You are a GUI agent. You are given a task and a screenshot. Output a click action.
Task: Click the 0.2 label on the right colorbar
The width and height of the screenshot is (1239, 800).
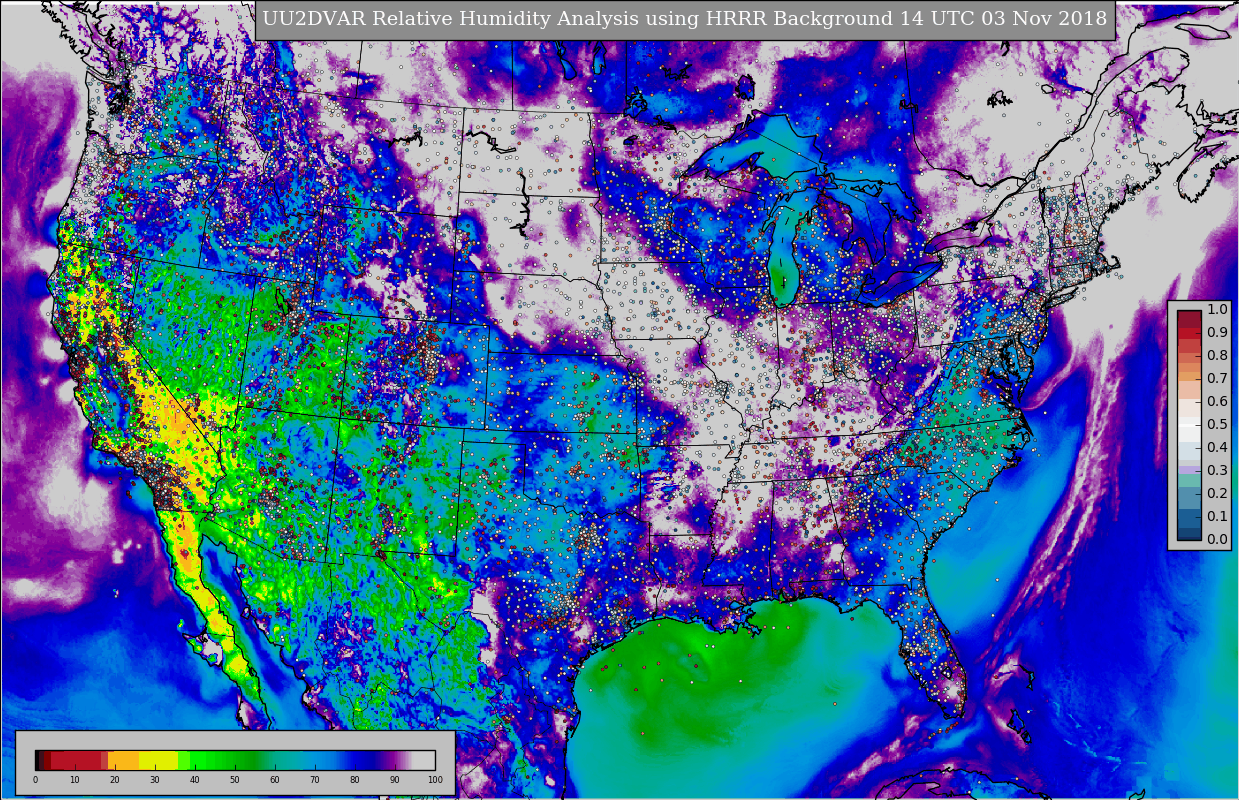1217,494
